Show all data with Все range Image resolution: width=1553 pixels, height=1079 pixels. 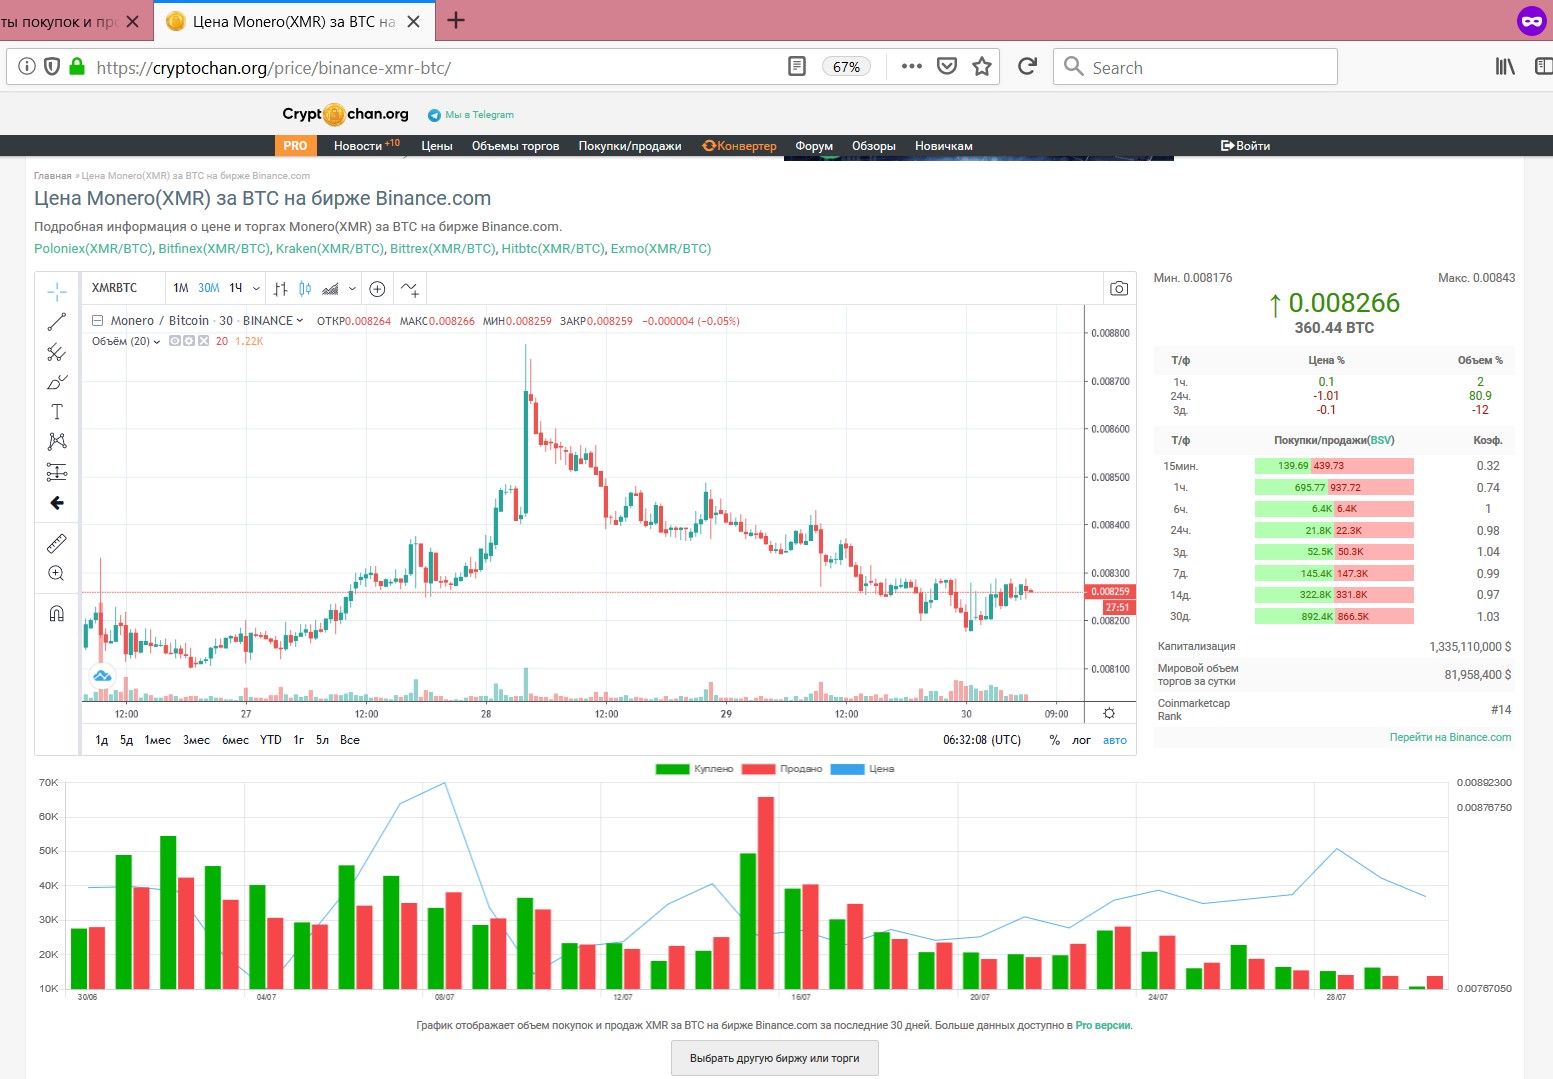tap(350, 740)
